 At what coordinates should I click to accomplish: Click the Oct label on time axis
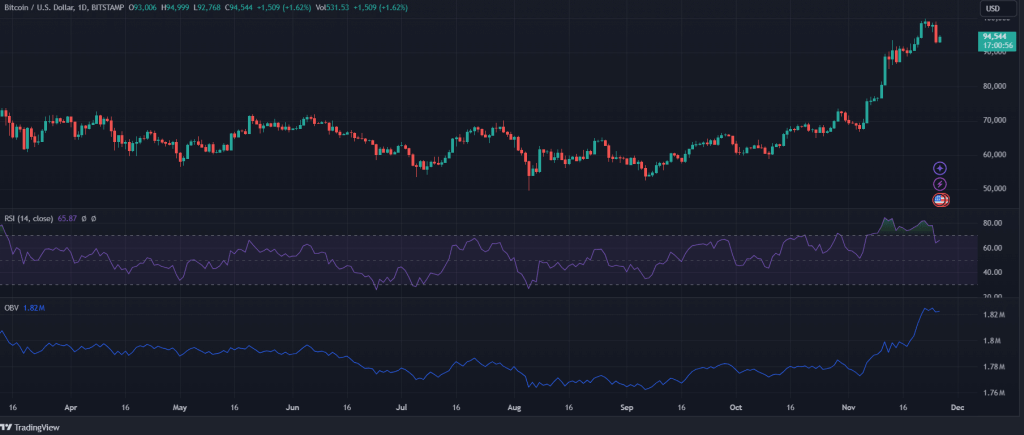tap(736, 407)
